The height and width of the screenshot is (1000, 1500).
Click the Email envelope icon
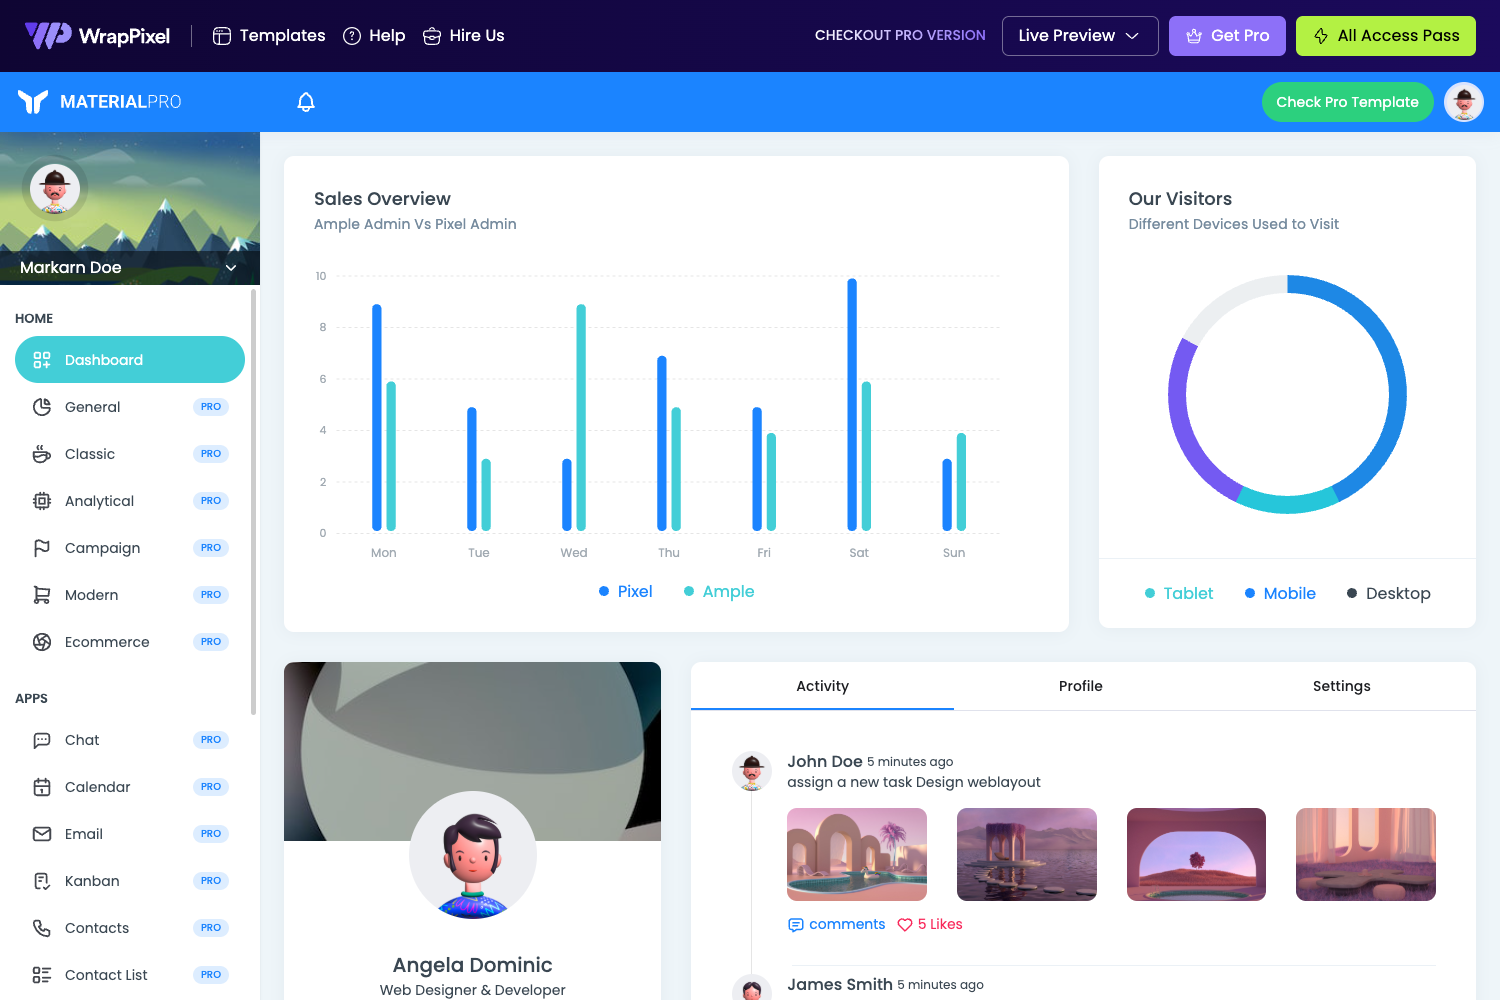(41, 833)
